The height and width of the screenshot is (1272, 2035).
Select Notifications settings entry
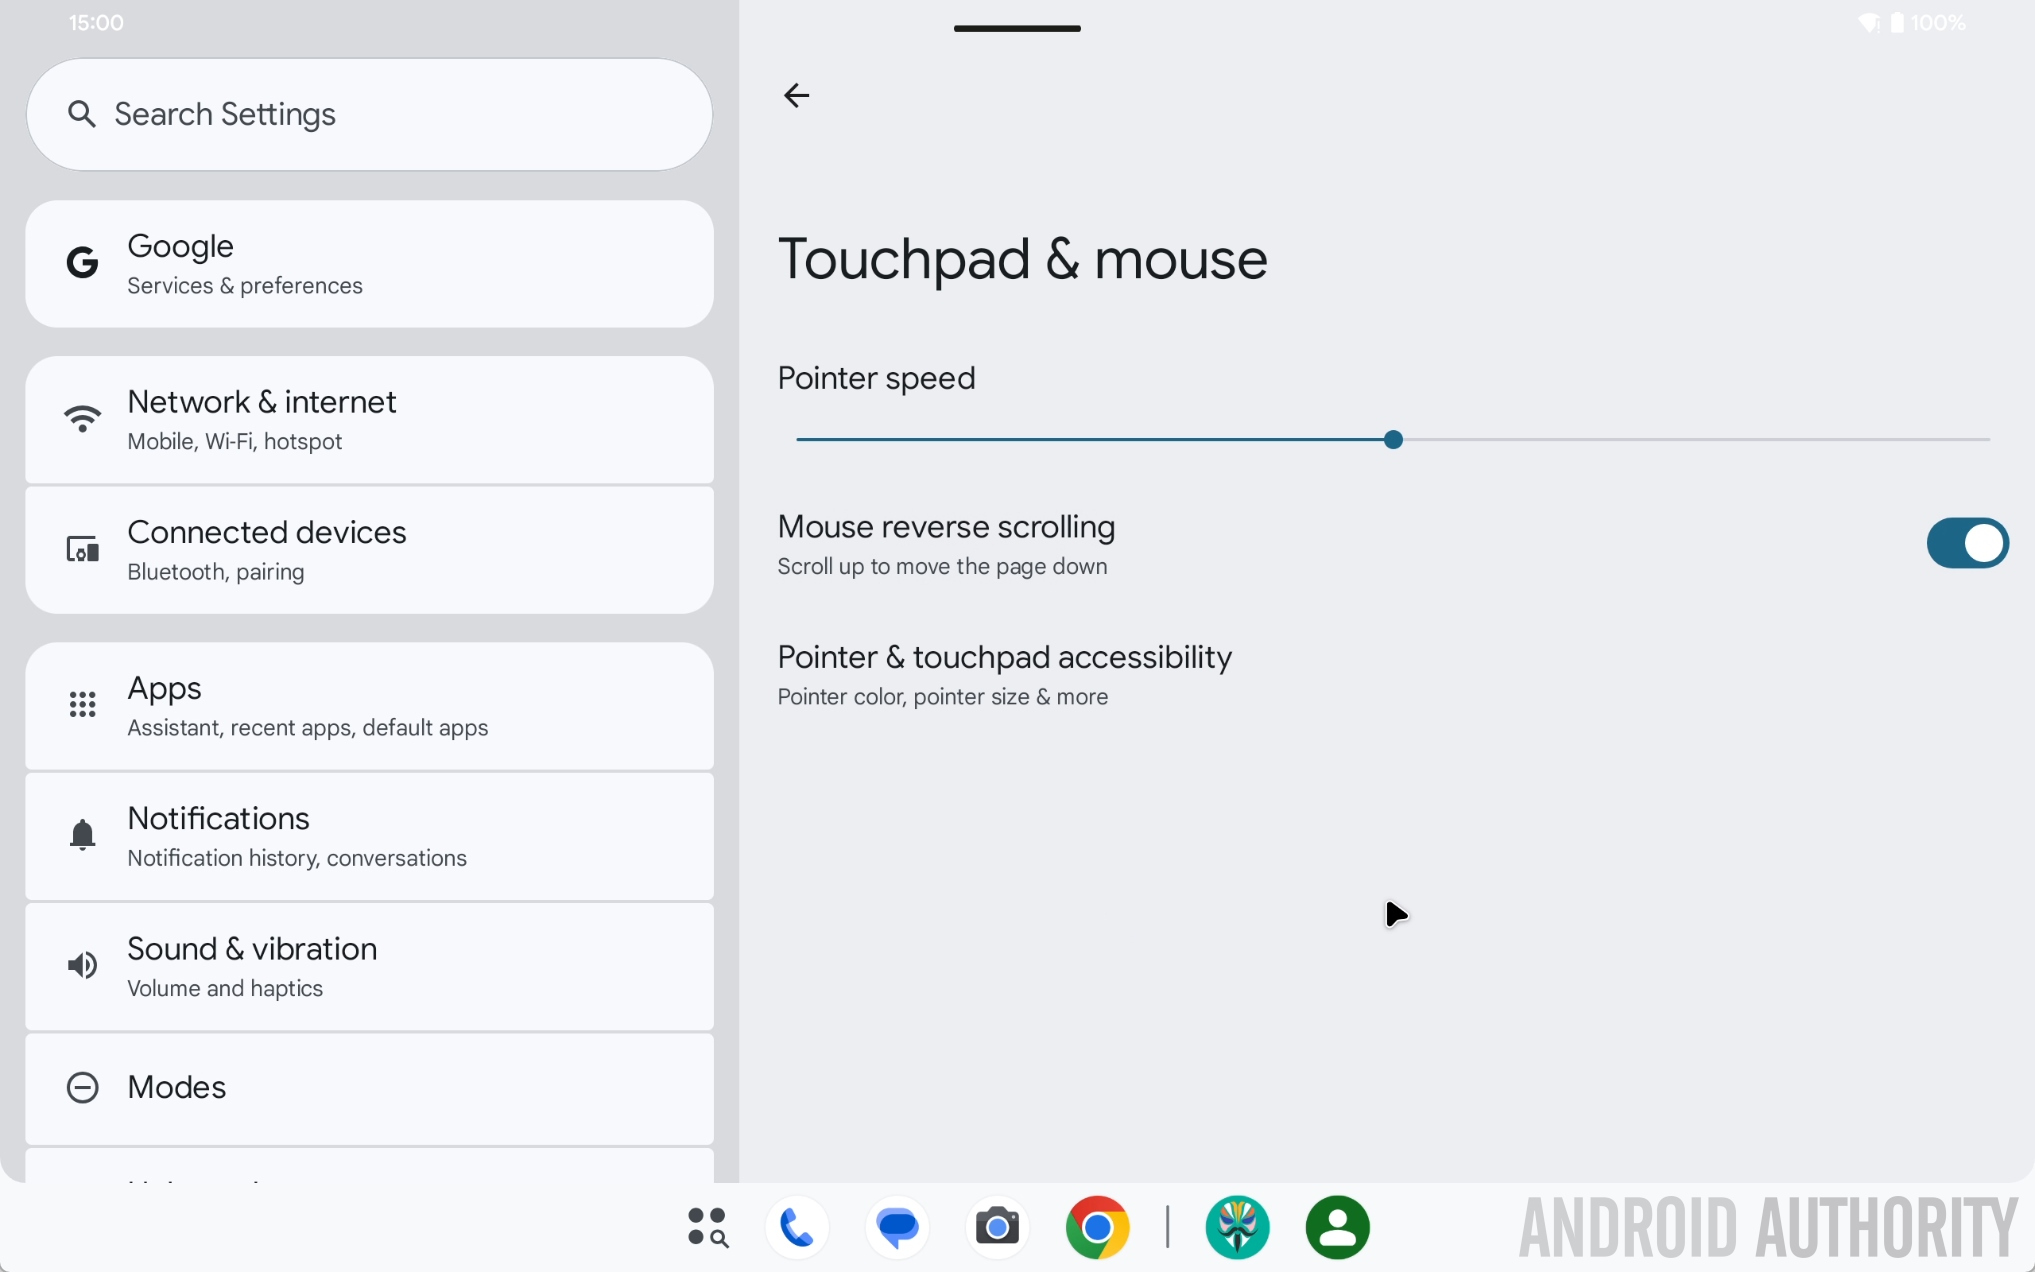pos(369,837)
